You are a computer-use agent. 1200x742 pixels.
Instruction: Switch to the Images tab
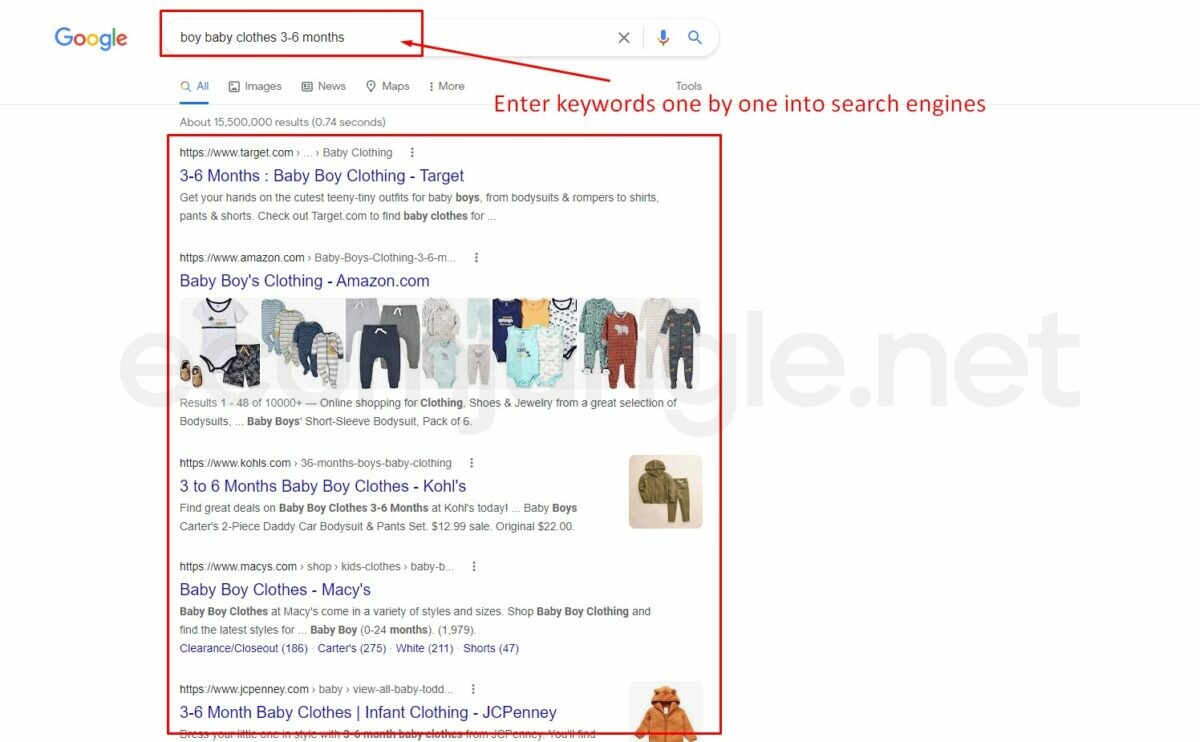coord(255,86)
